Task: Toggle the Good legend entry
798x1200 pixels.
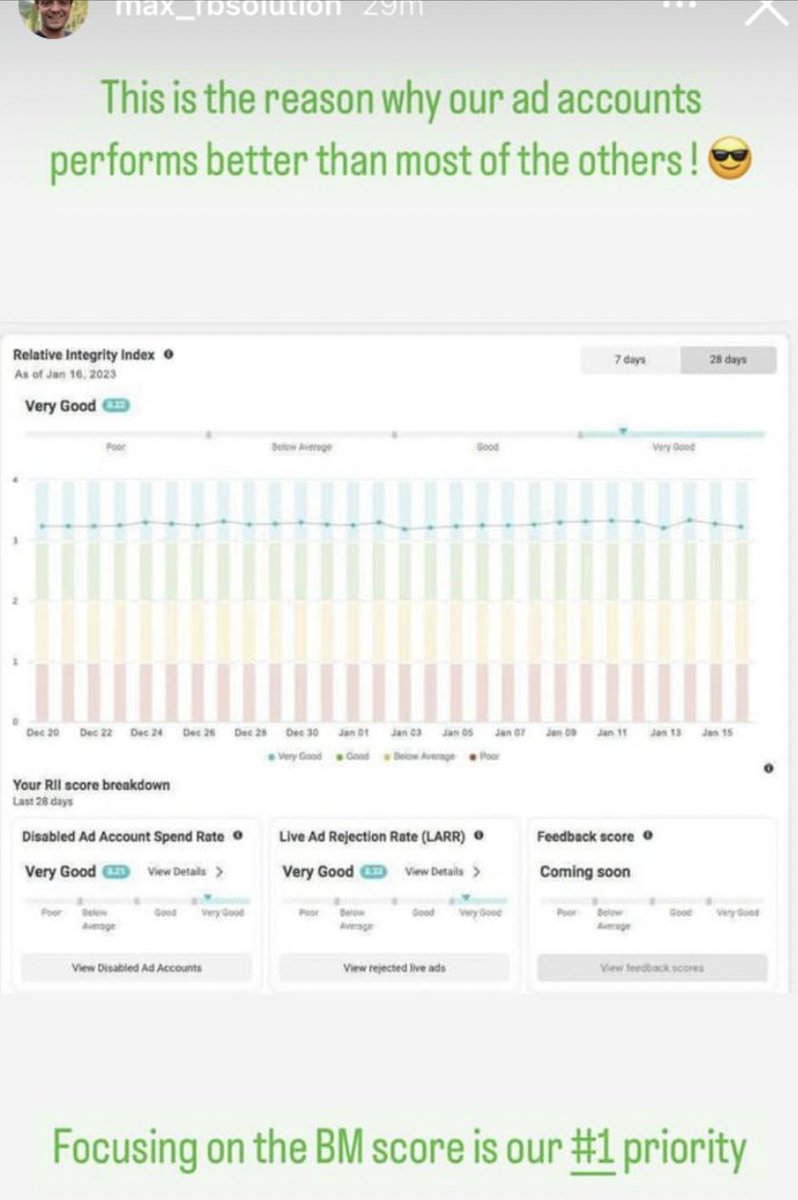Action: click(x=352, y=757)
